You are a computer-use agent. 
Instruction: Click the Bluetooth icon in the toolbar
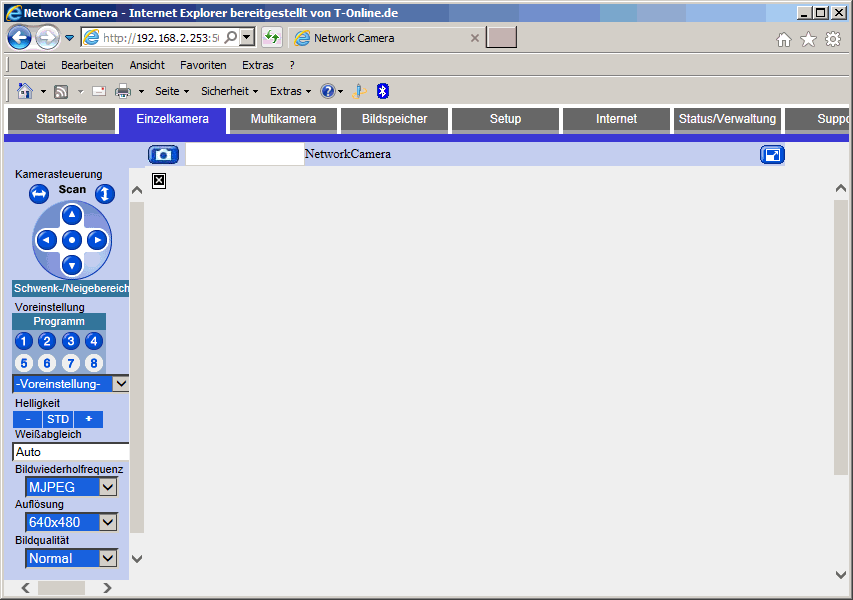(382, 91)
